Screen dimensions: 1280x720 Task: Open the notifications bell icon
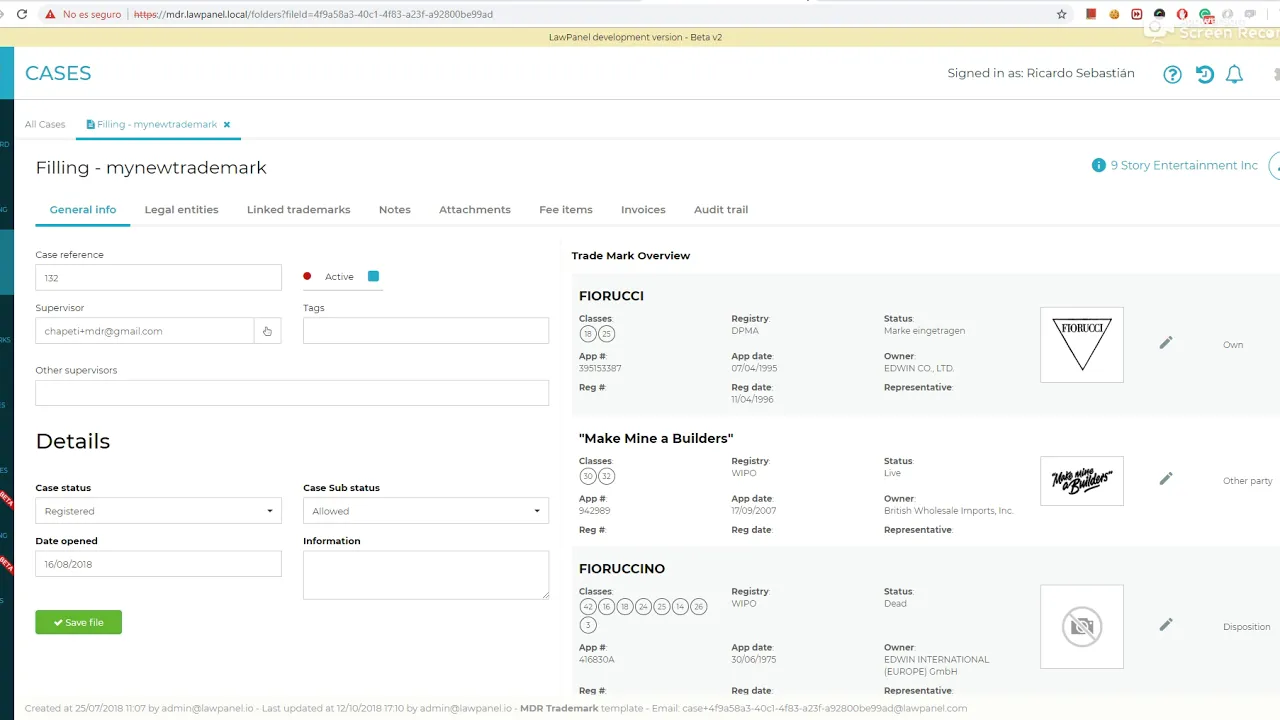click(x=1234, y=74)
